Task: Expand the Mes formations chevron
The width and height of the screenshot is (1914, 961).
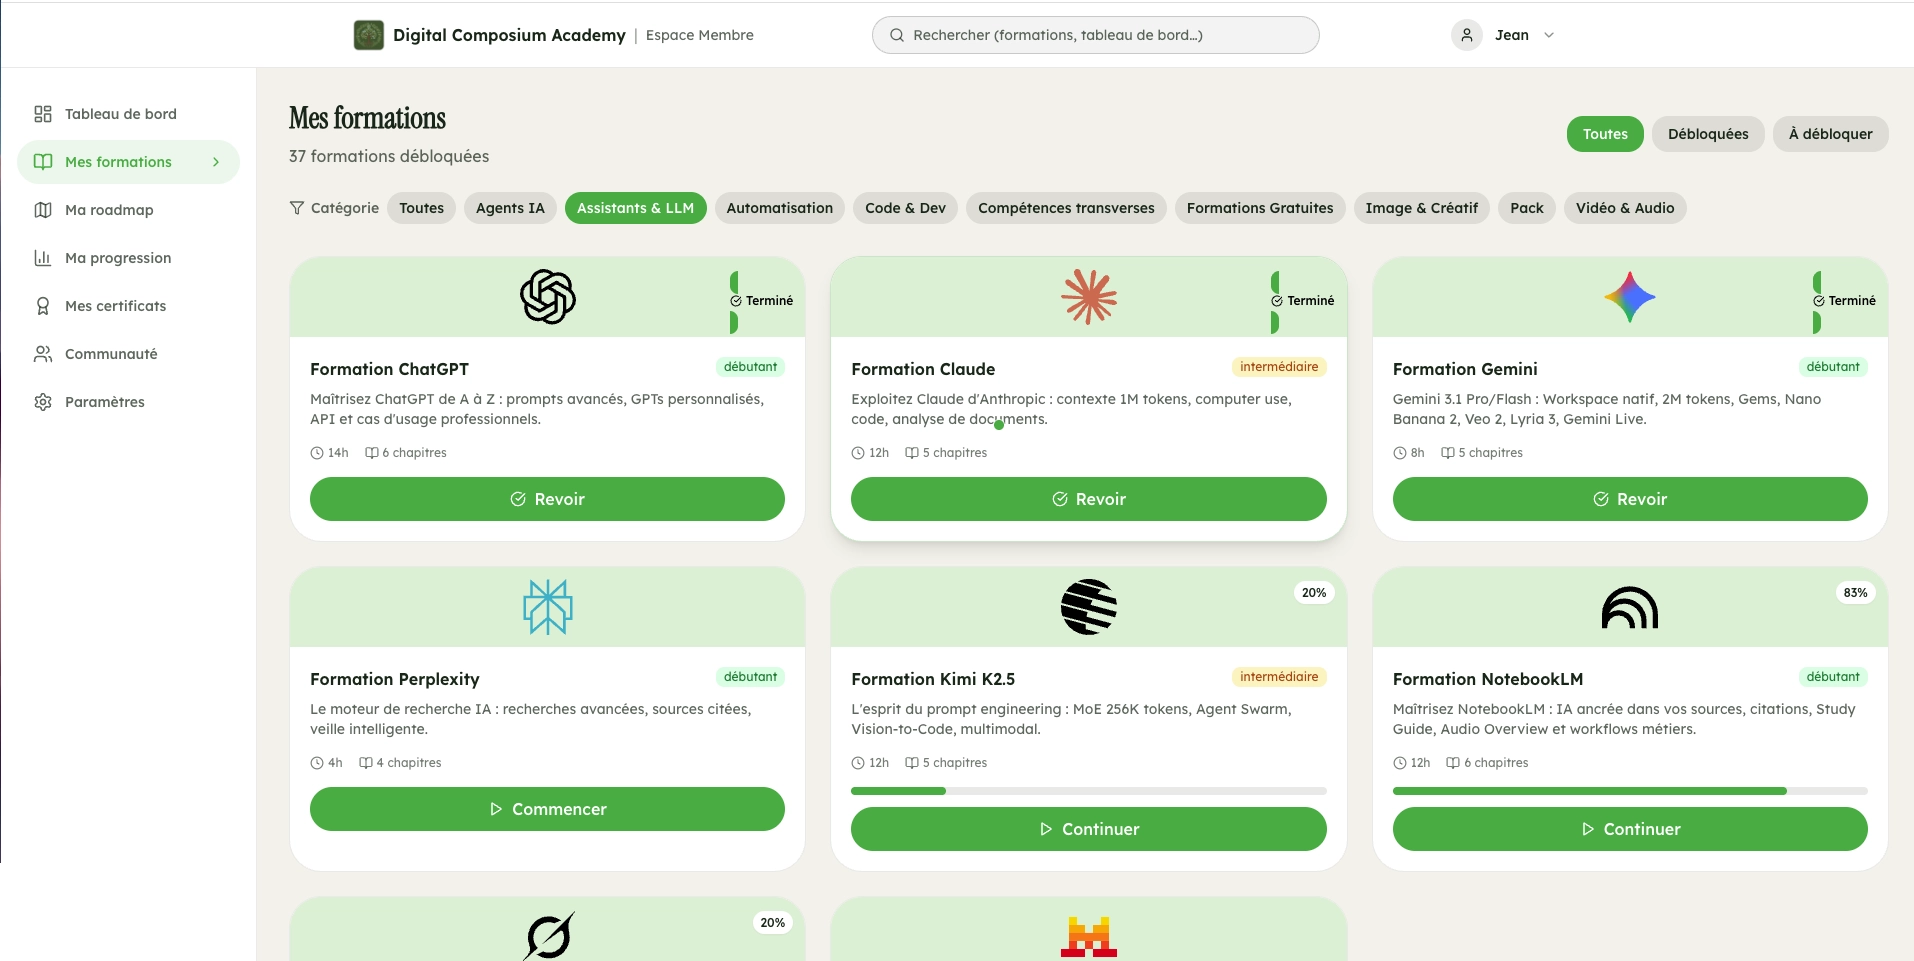Action: click(216, 162)
